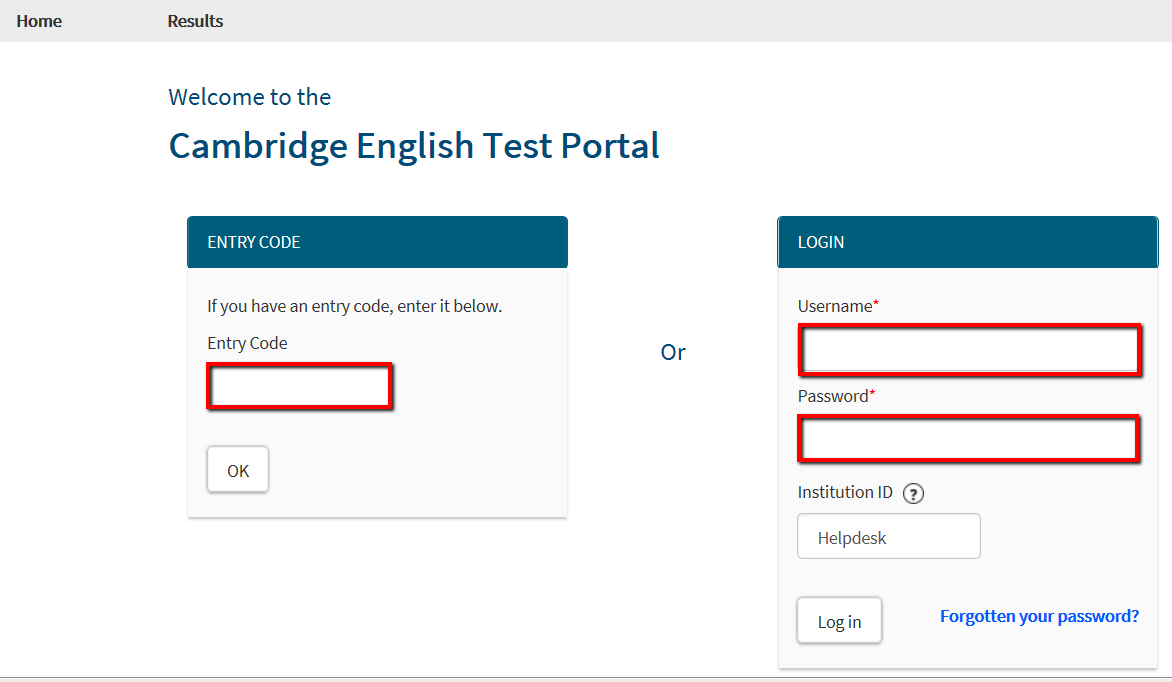The width and height of the screenshot is (1172, 682).
Task: Click the Entry Code label
Action: point(247,343)
